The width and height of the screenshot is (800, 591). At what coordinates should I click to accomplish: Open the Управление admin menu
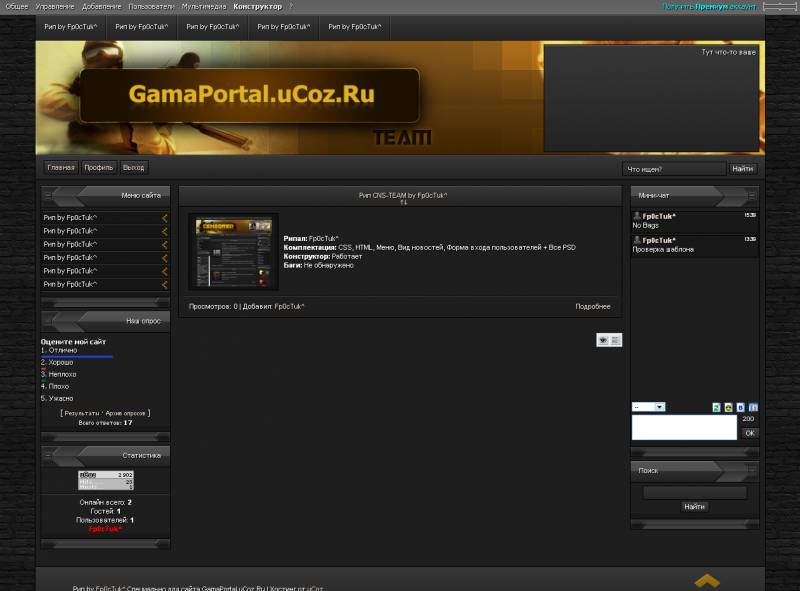pyautogui.click(x=55, y=7)
